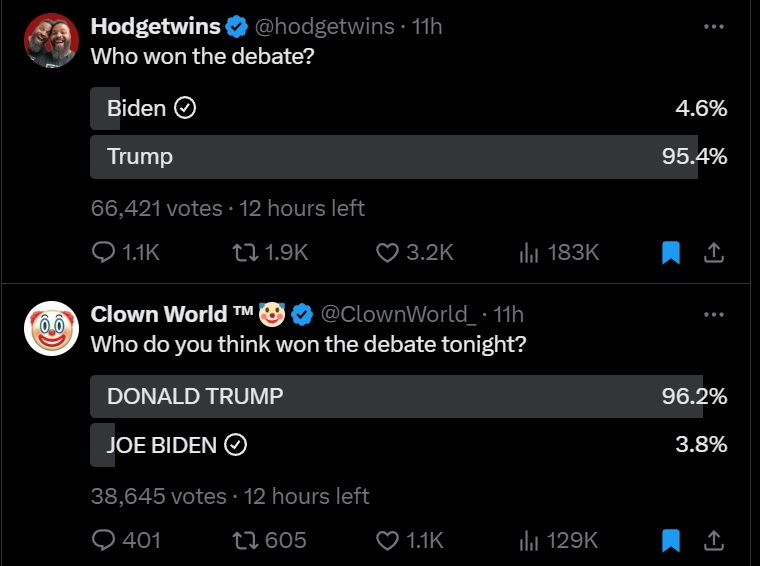Screen dimensions: 760x566
Task: Reply to the Hodgetwins poll tweet
Action: pyautogui.click(x=104, y=253)
